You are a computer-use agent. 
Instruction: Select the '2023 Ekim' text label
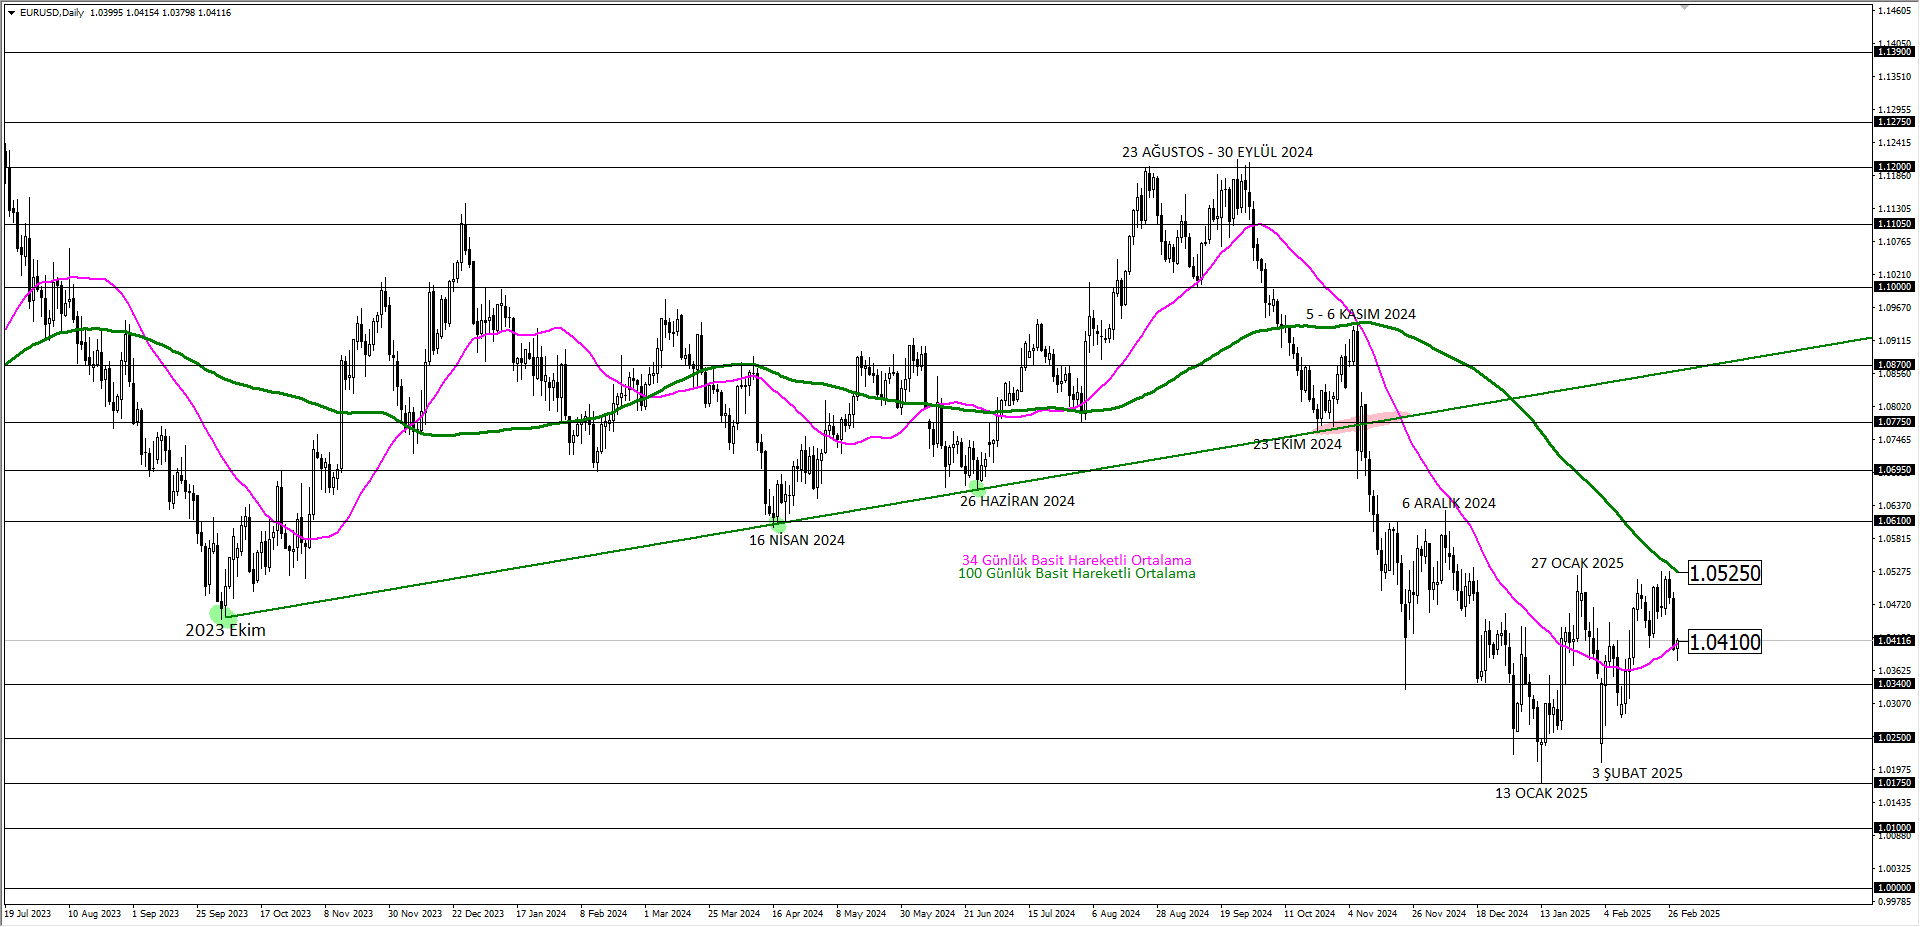225,630
